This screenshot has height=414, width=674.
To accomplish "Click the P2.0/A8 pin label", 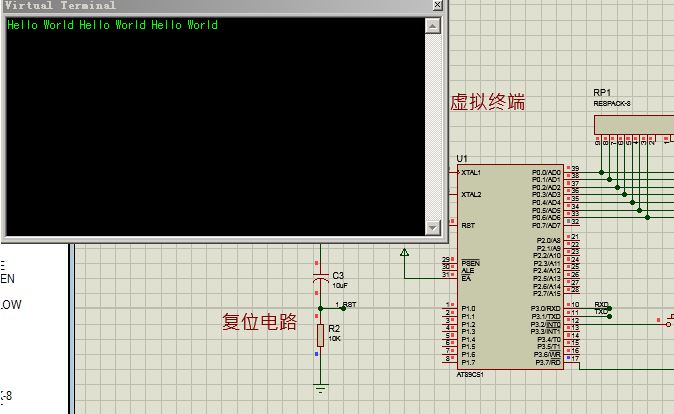I will click(549, 241).
